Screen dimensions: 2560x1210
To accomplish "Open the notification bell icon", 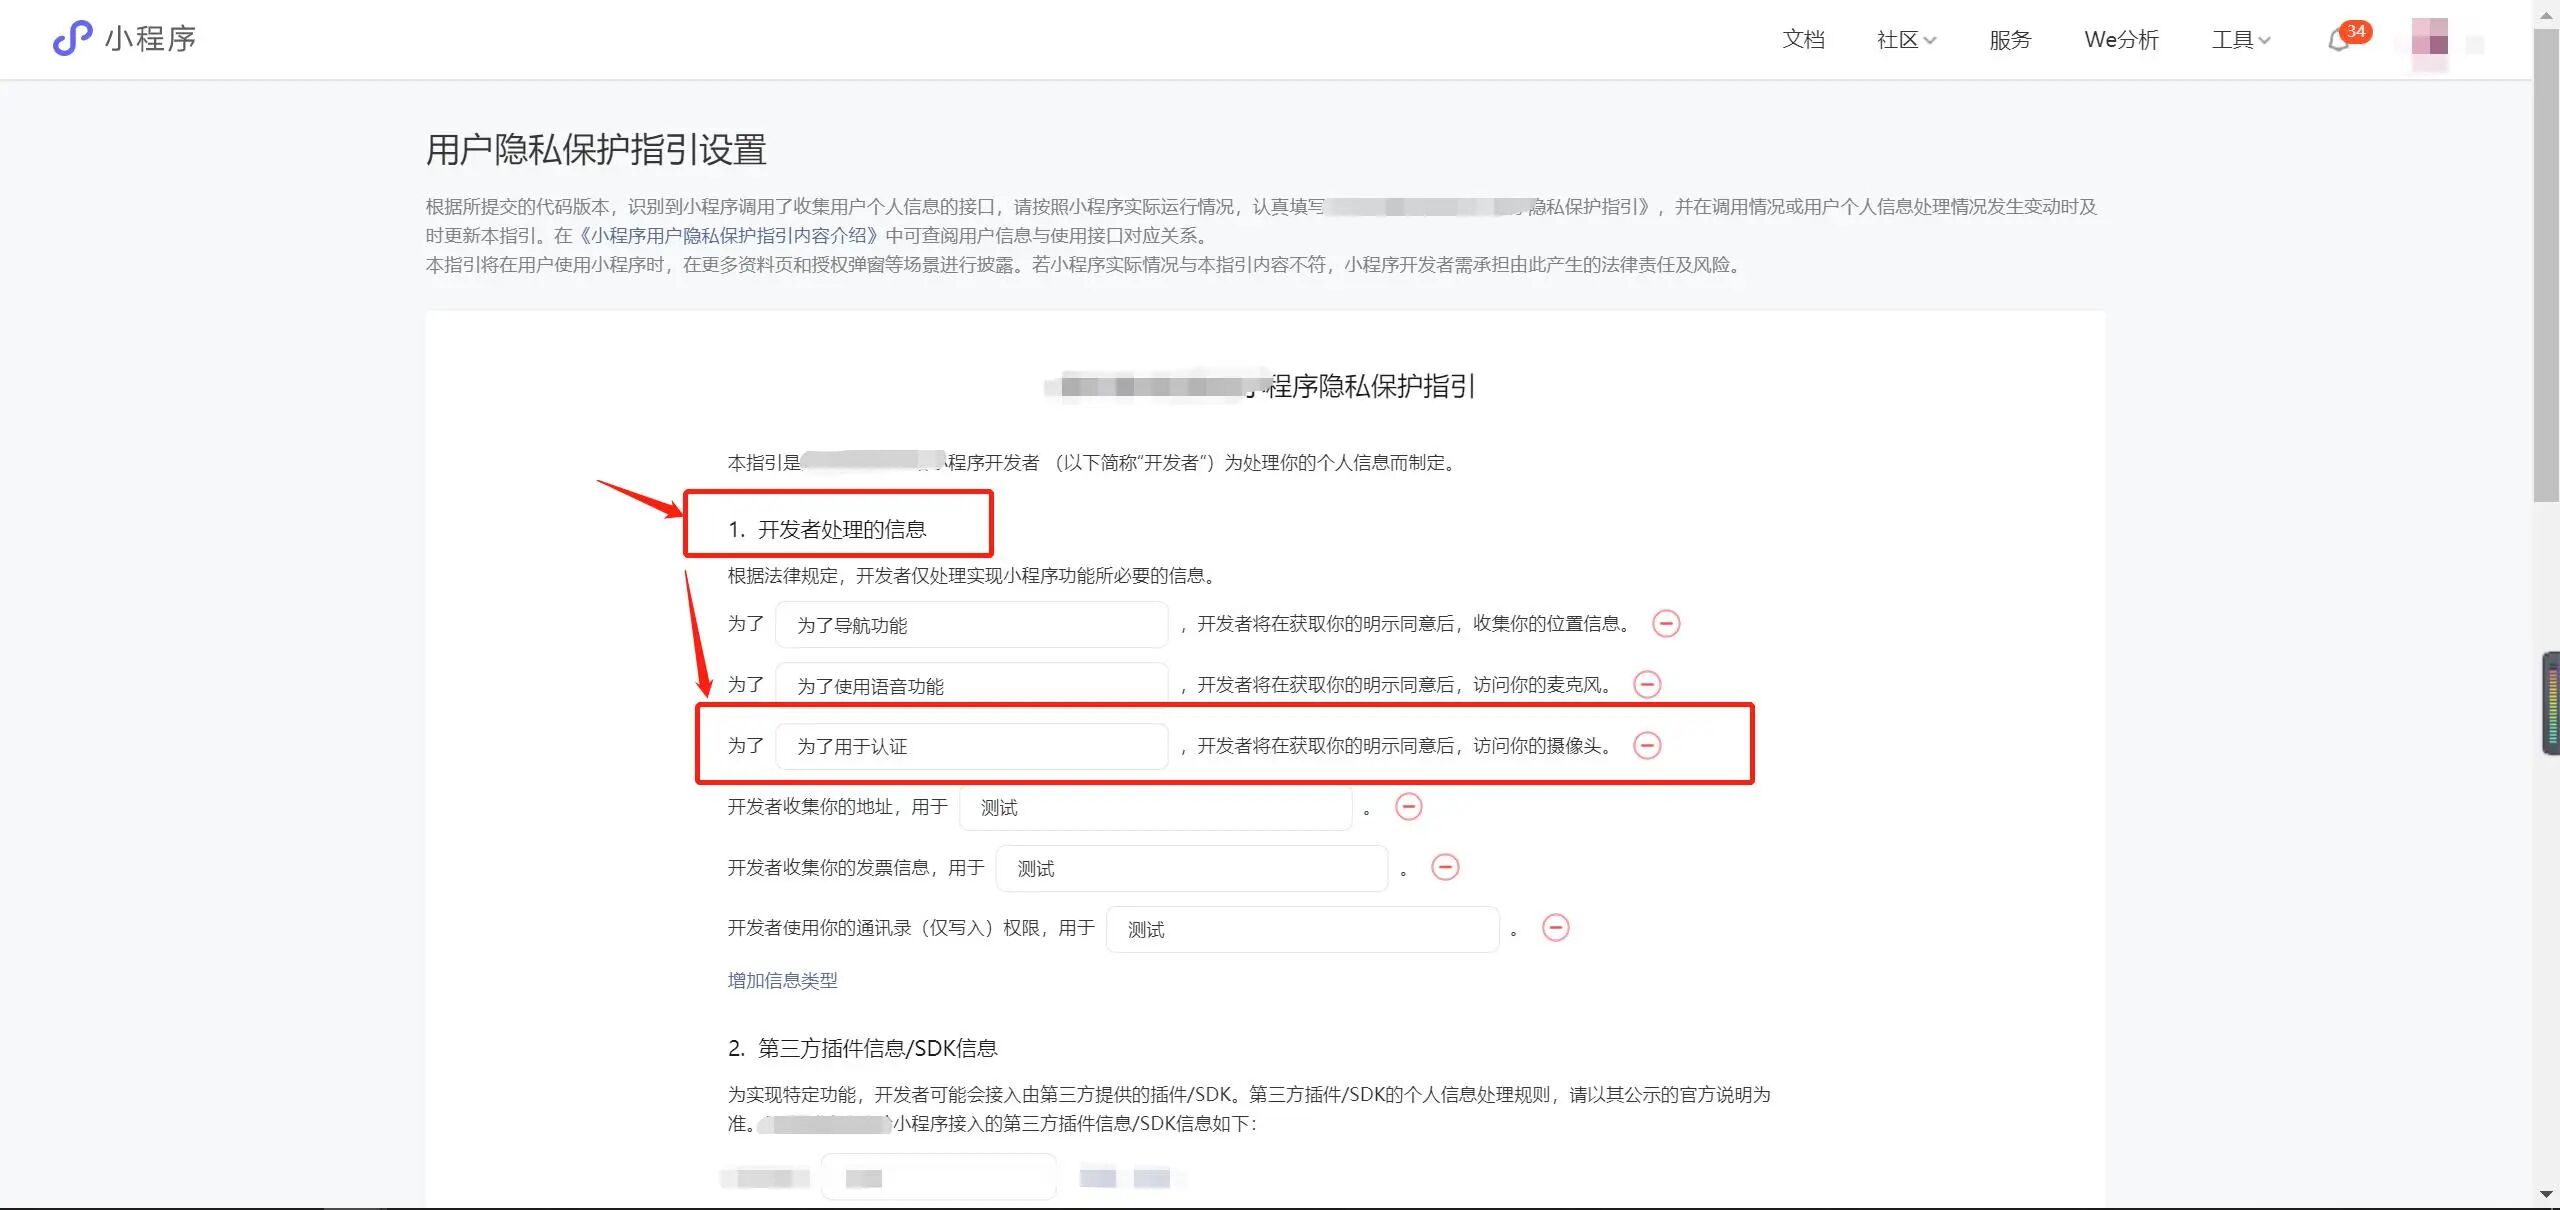I will click(x=2338, y=41).
